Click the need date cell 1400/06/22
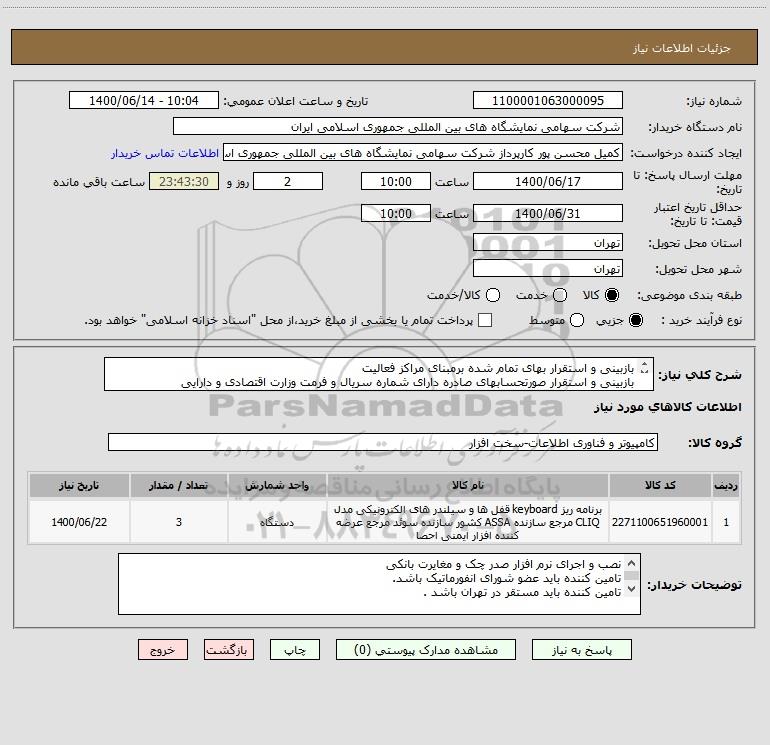The height and width of the screenshot is (745, 770). tap(79, 522)
